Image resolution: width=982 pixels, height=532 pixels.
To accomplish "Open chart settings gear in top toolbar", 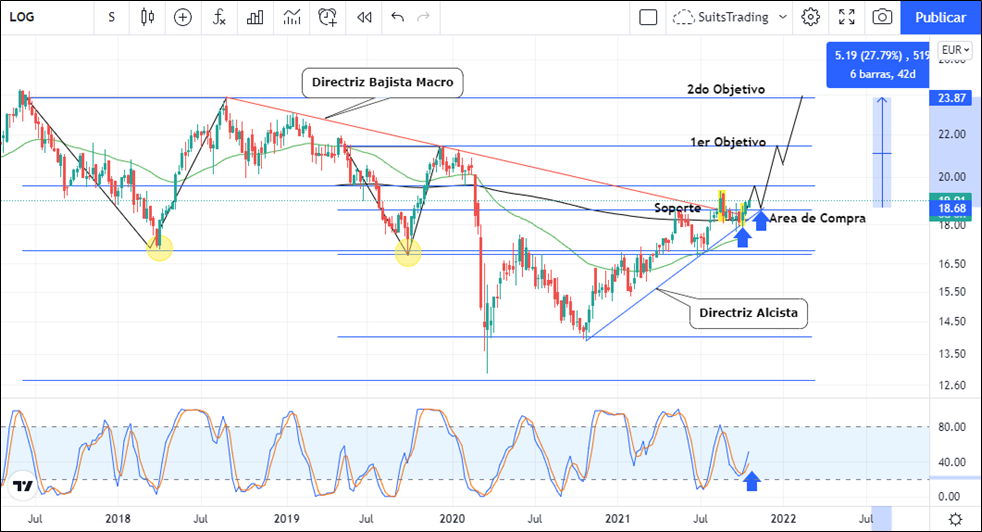I will tap(811, 17).
